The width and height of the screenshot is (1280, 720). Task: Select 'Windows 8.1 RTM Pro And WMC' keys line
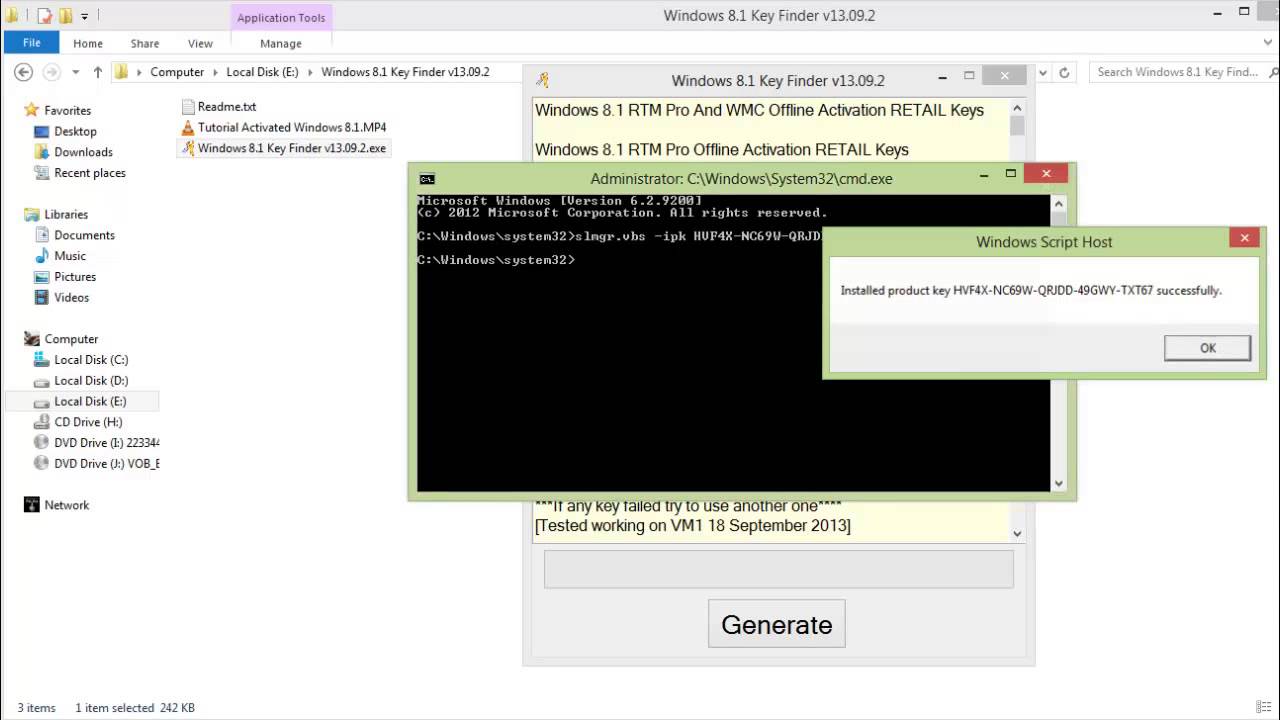(x=759, y=110)
